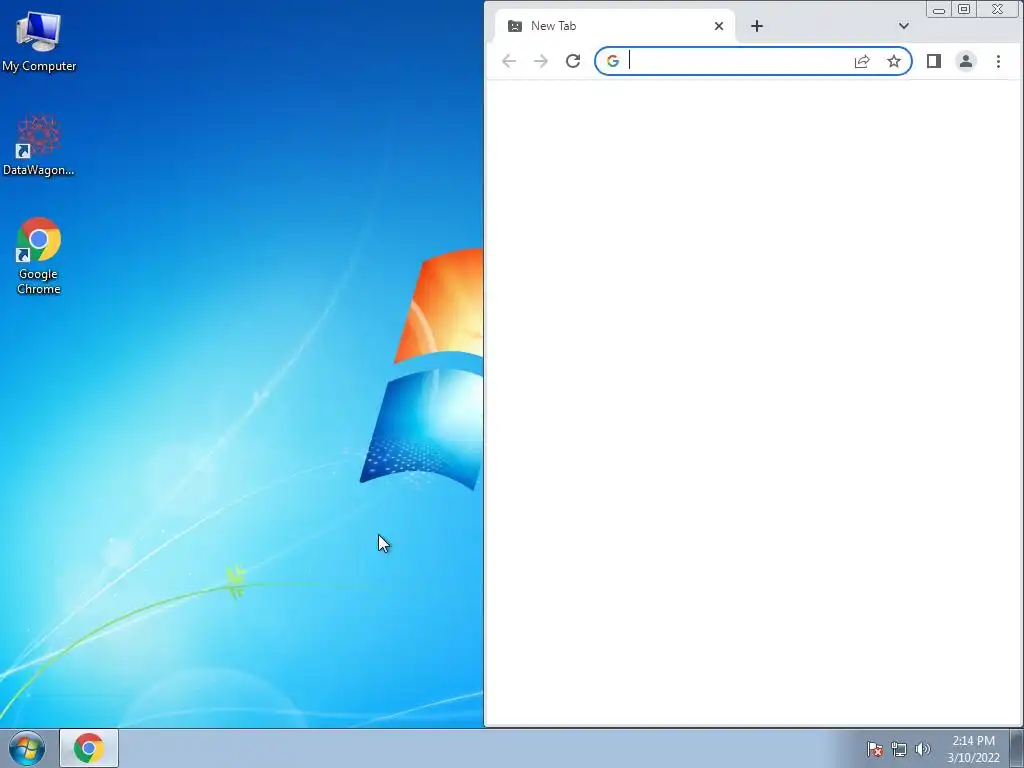The image size is (1024, 768).
Task: Open Chrome's three-dot menu
Action: 998,61
